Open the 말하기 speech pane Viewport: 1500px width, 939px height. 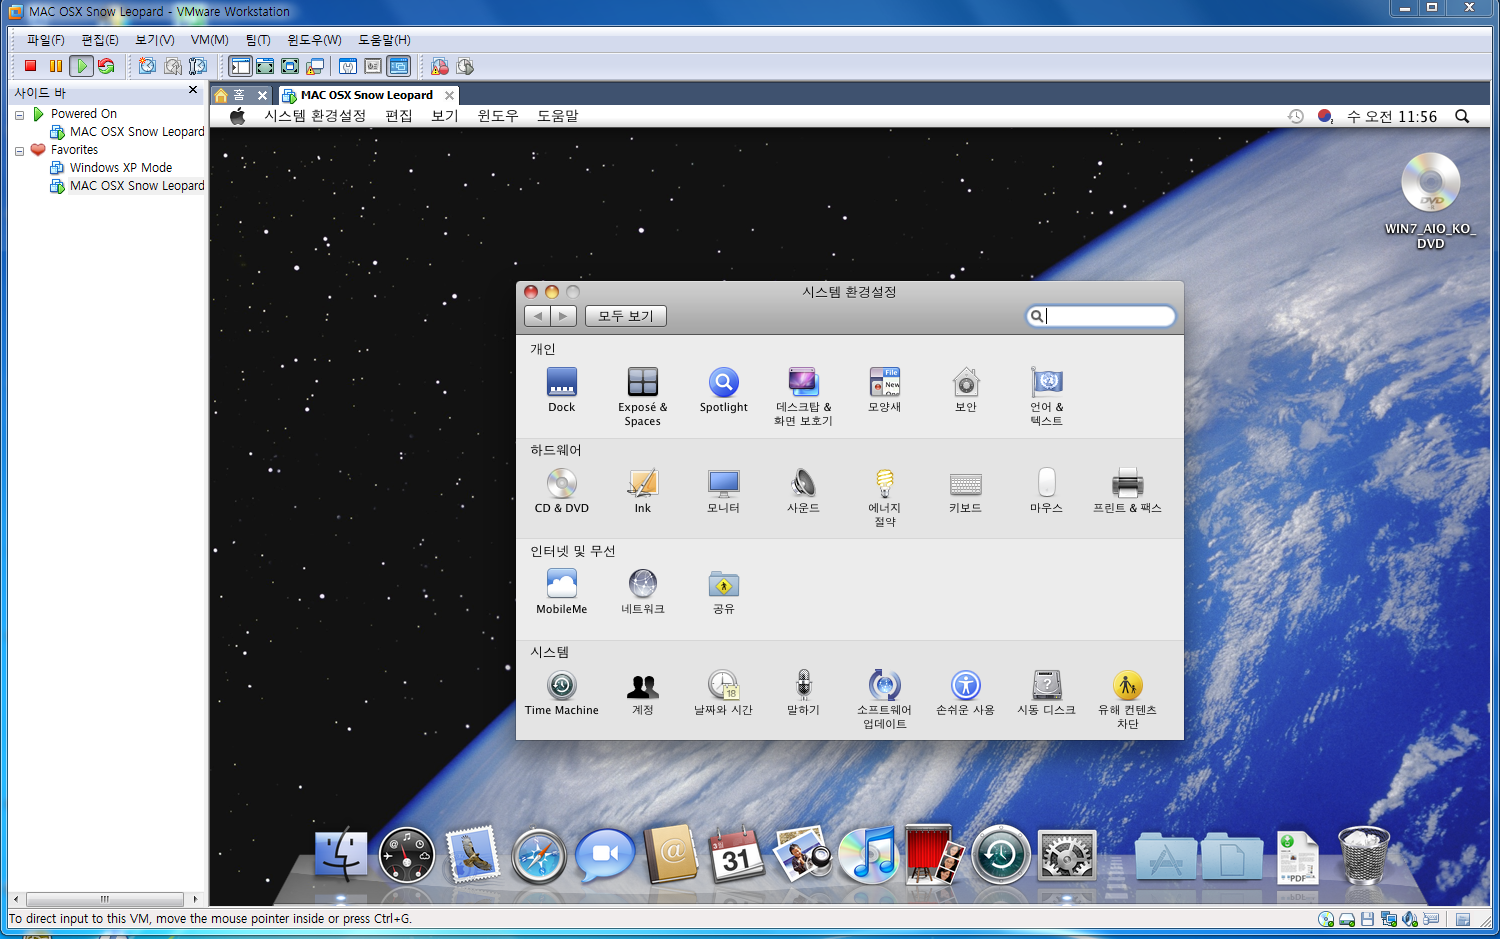point(803,693)
